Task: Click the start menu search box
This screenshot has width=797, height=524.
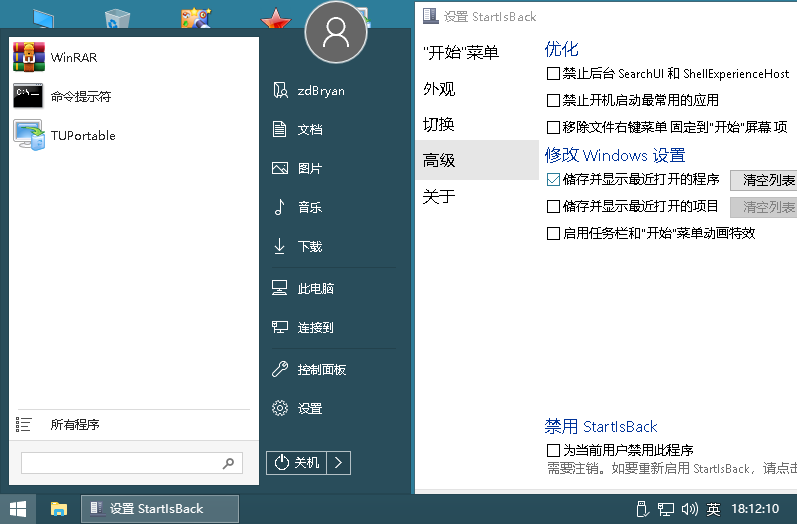Action: (x=120, y=463)
